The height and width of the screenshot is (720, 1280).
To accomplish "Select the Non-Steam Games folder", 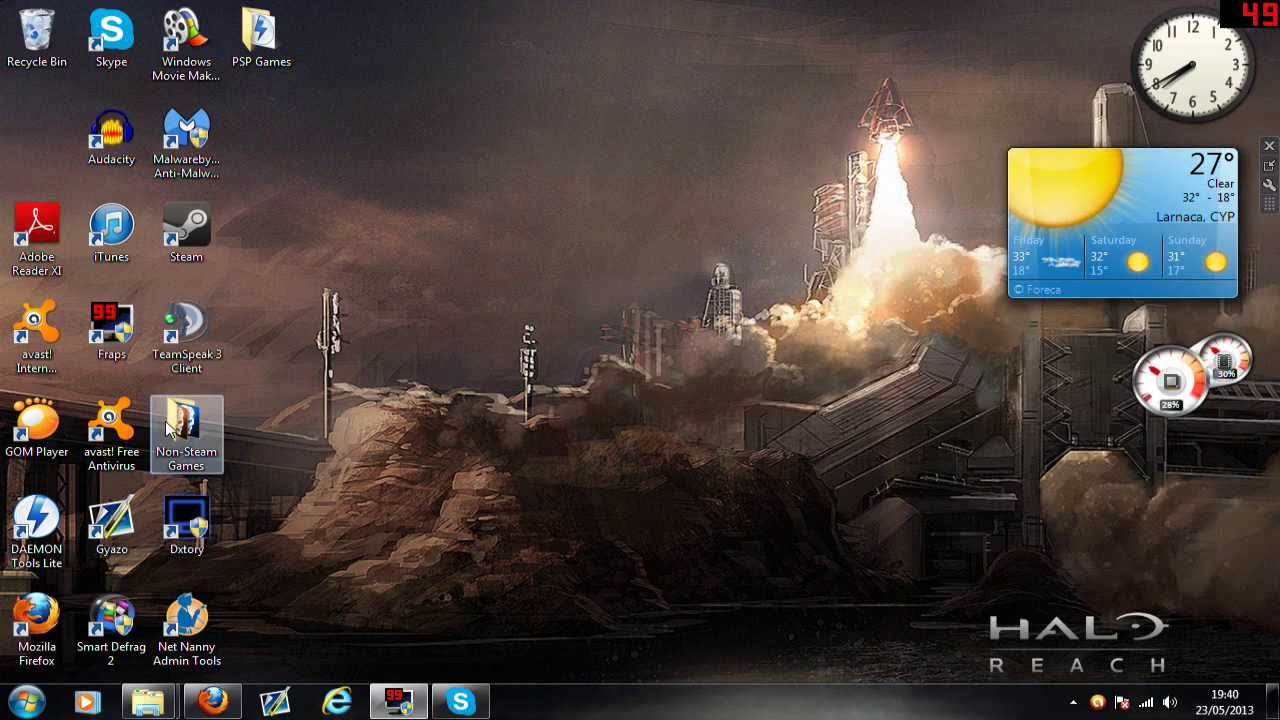I will 186,436.
